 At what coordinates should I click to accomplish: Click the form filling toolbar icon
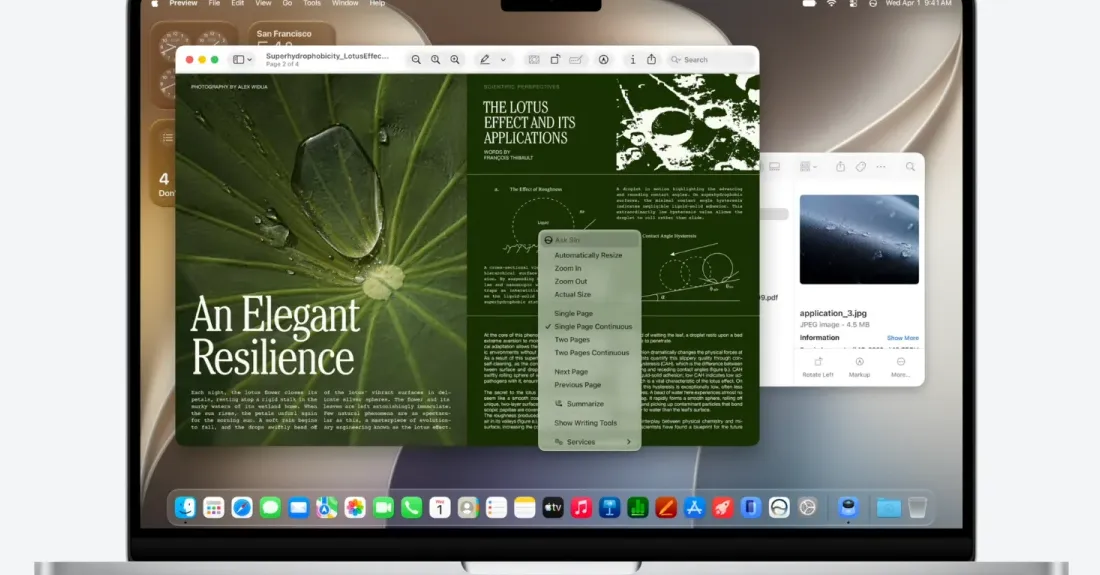[576, 60]
